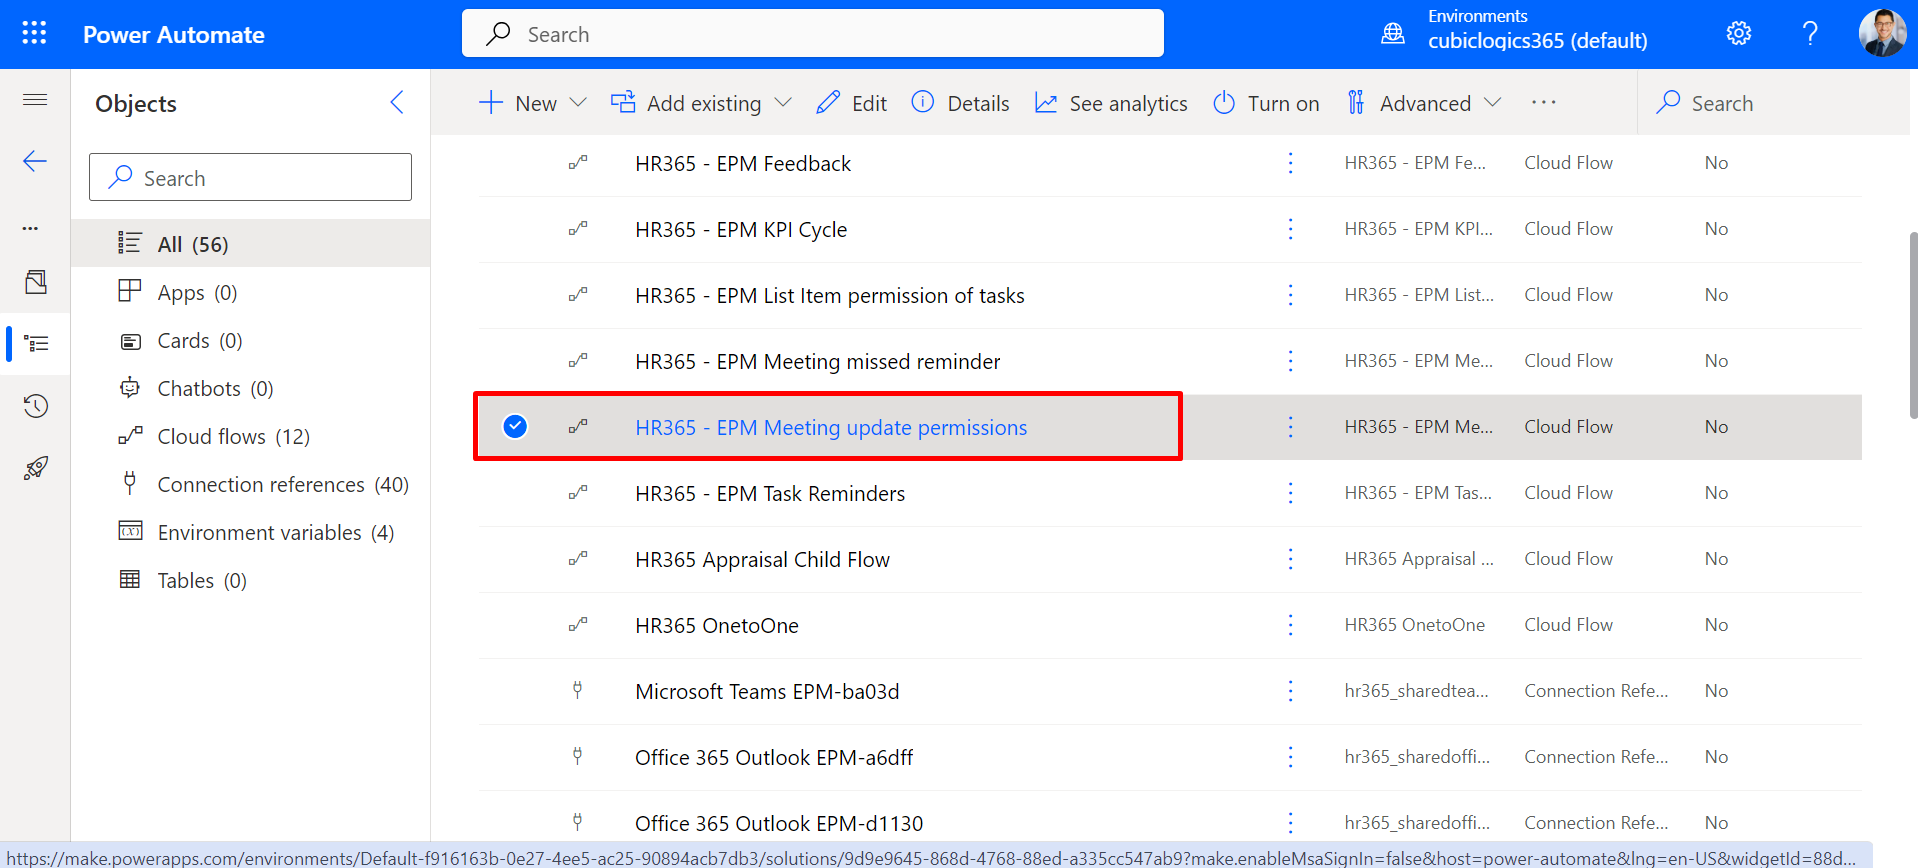
Task: Toggle the hamburger navigation menu
Action: point(35,99)
